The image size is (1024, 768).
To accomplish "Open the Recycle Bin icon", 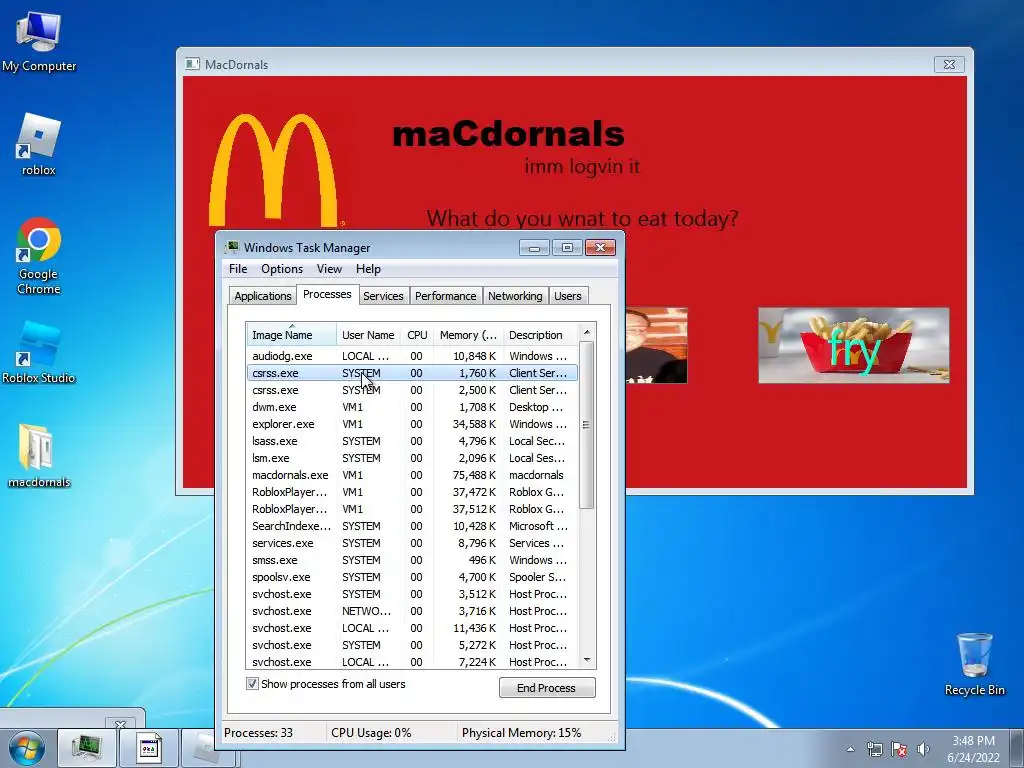I will [974, 664].
